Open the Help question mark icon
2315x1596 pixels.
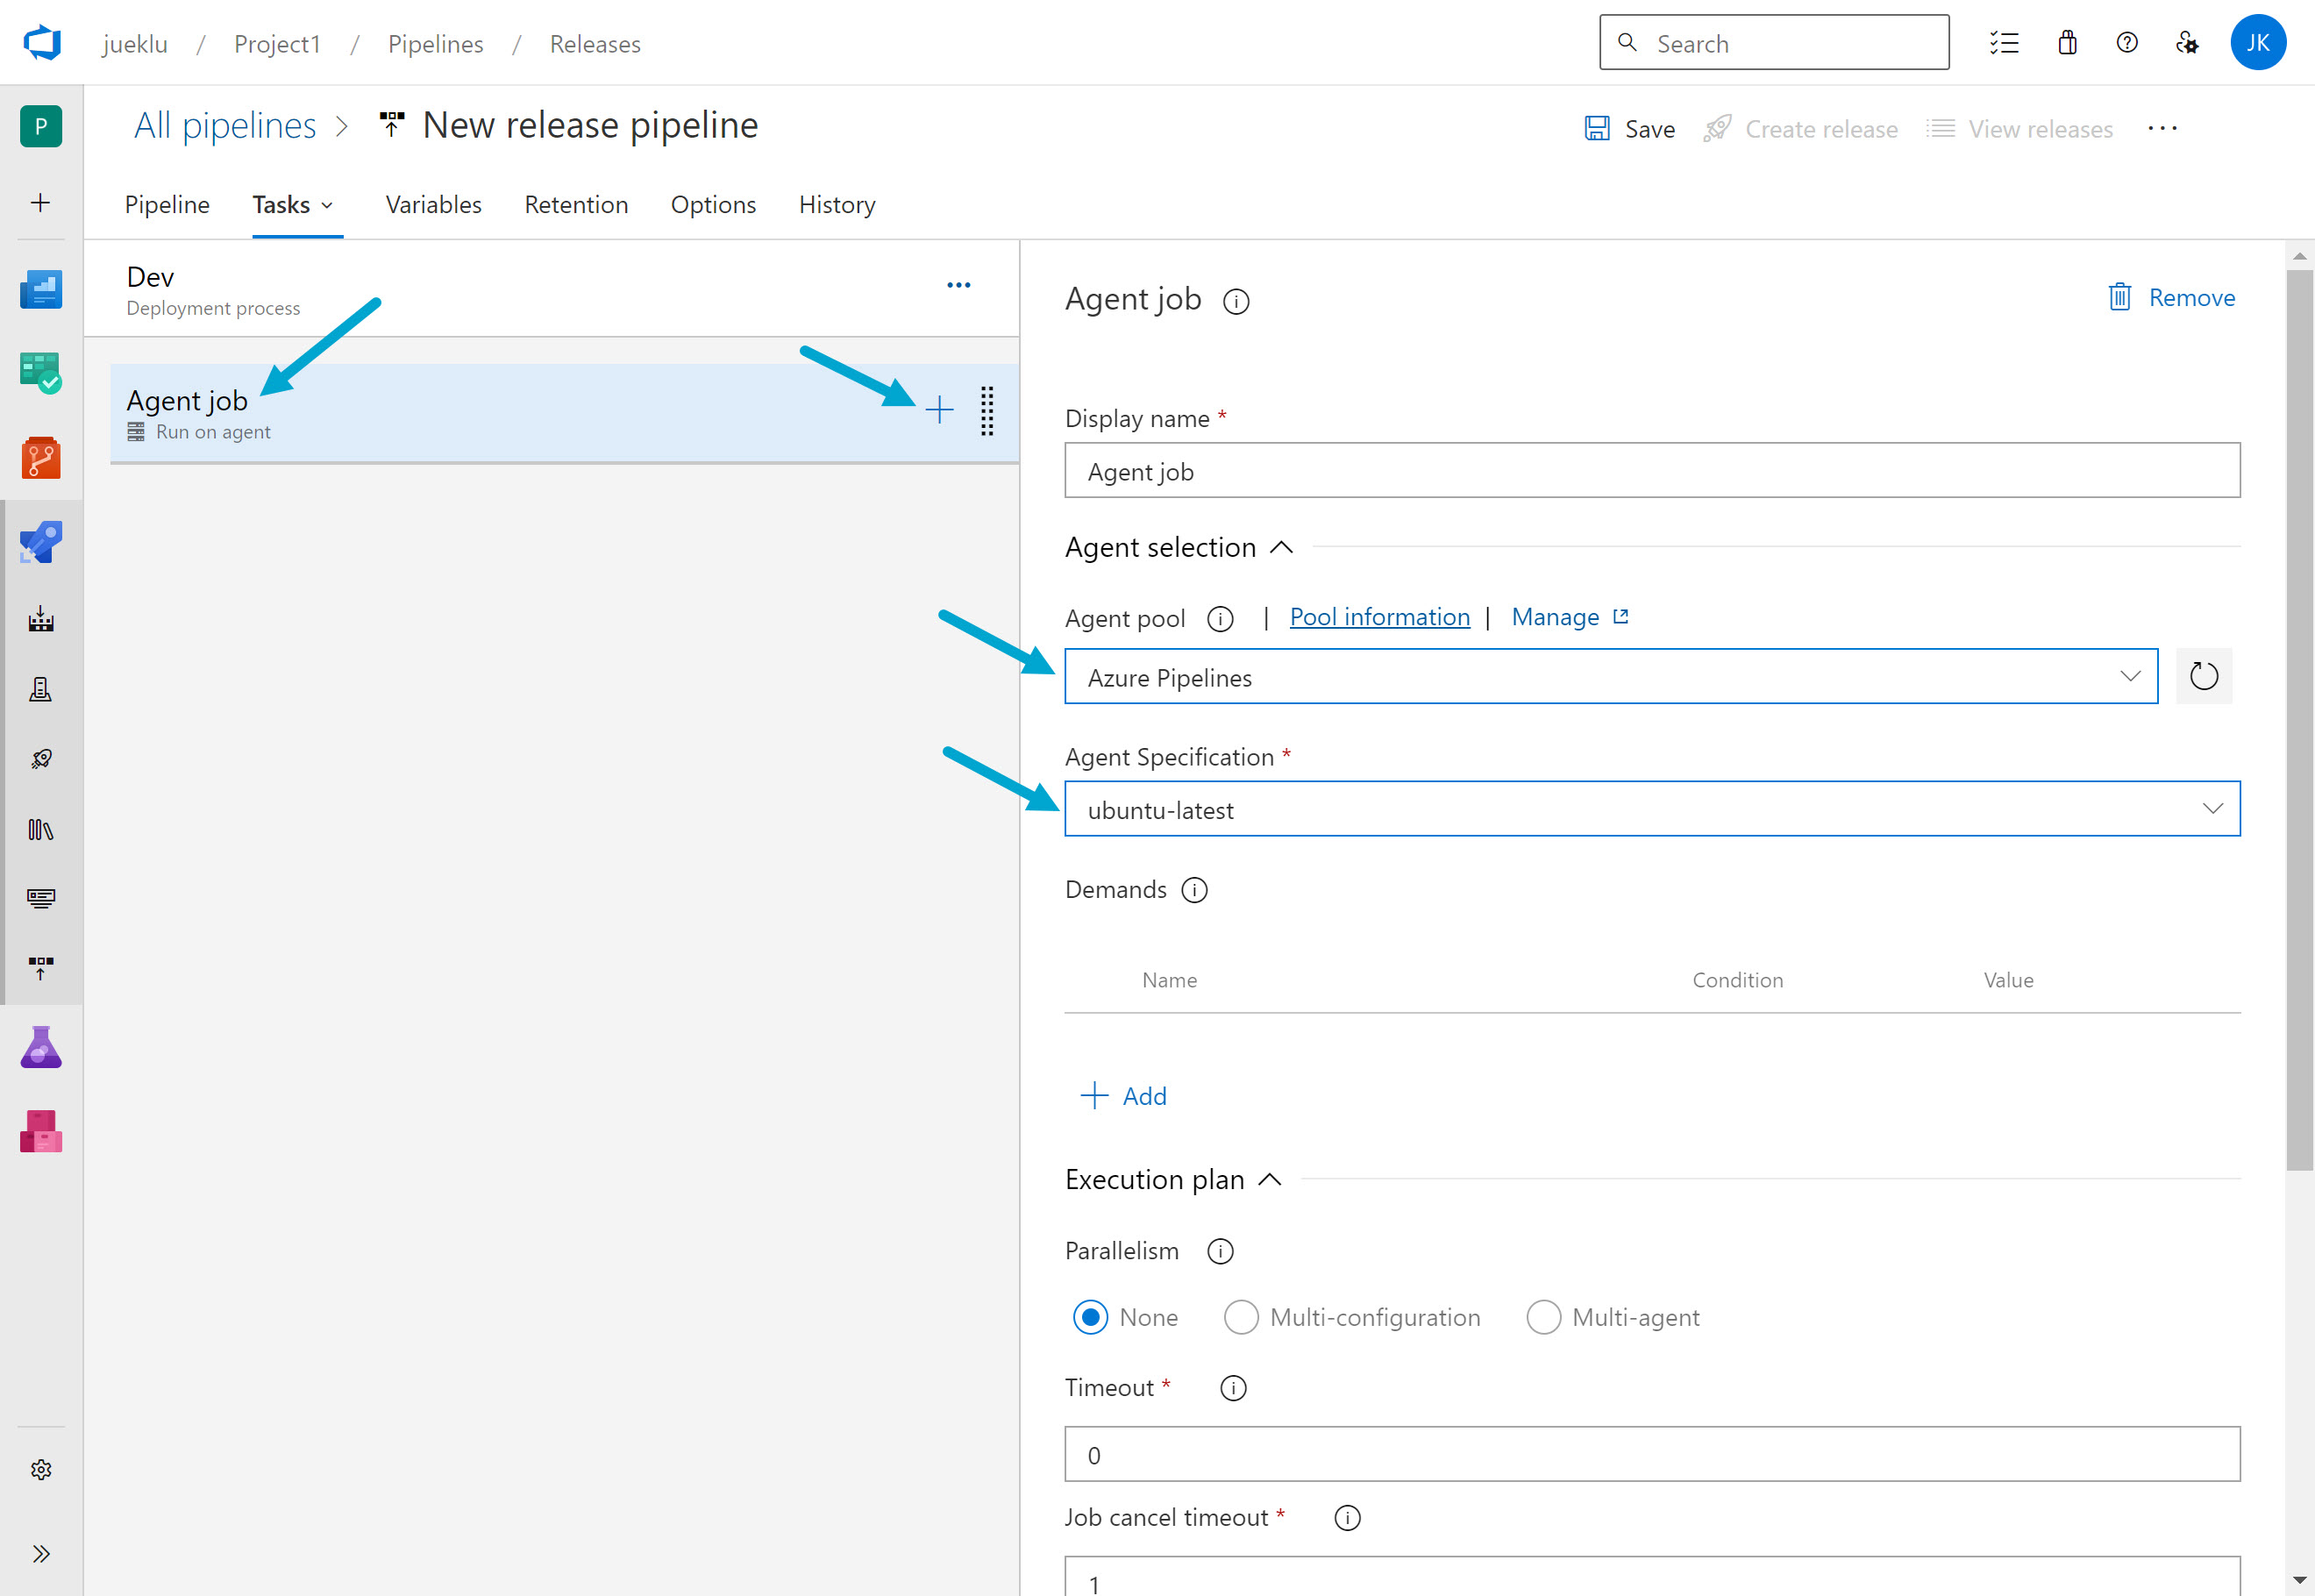pyautogui.click(x=2126, y=42)
